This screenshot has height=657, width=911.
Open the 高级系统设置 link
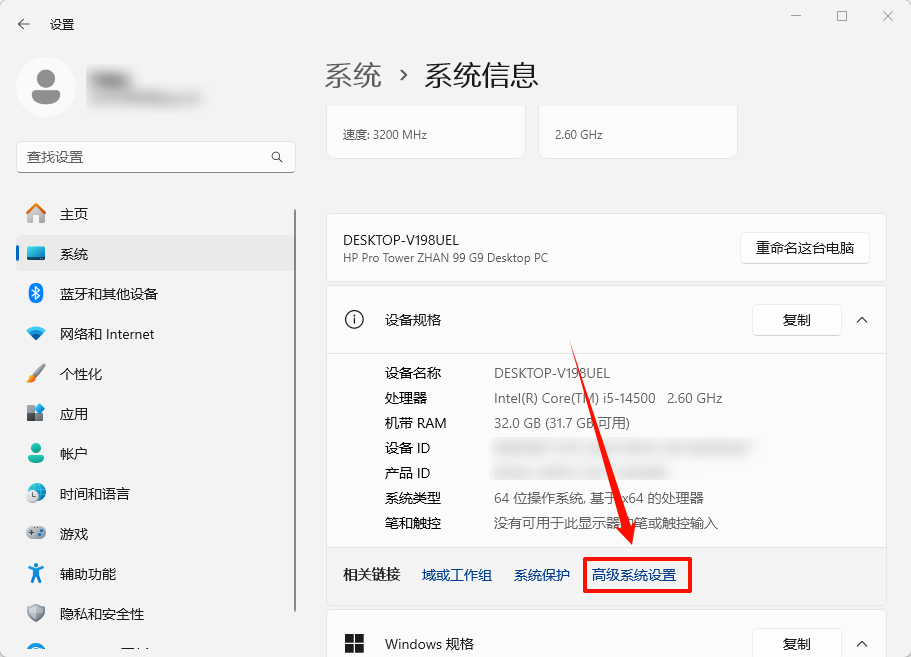pos(634,575)
